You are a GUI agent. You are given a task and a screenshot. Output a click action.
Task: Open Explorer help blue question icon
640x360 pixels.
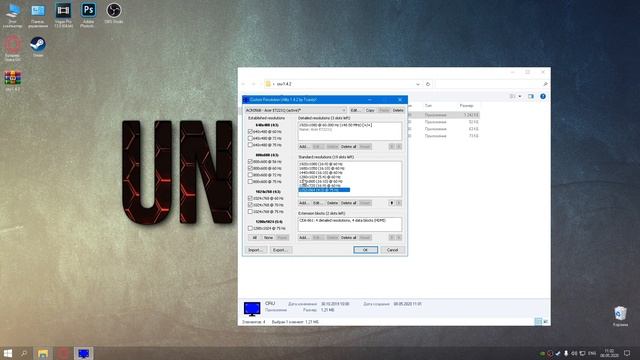click(543, 96)
